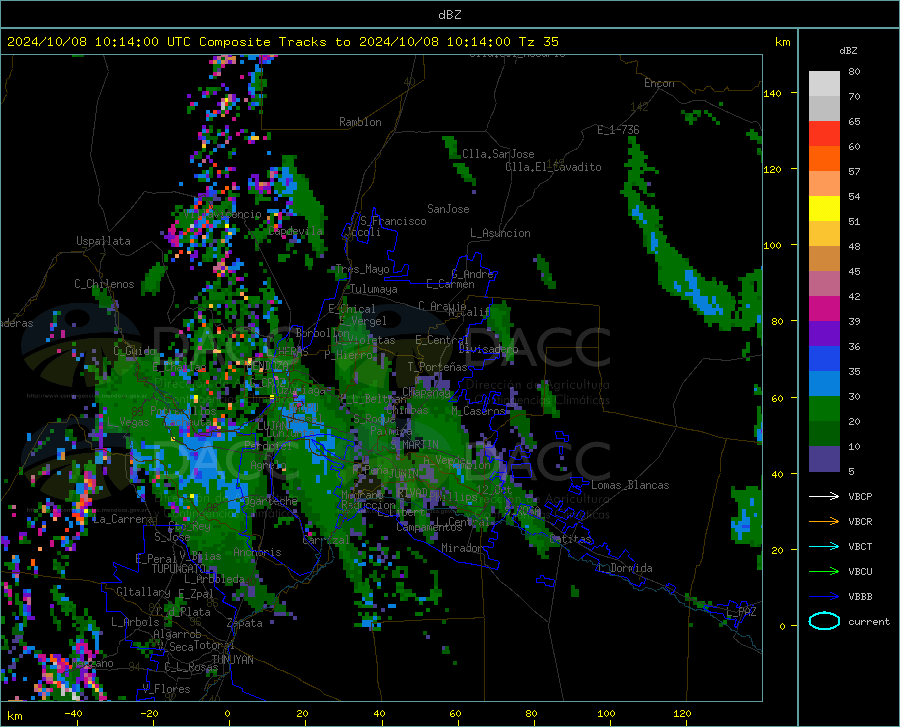The image size is (900, 727).
Task: Click the 'dBZ' title at the top
Action: tap(449, 15)
